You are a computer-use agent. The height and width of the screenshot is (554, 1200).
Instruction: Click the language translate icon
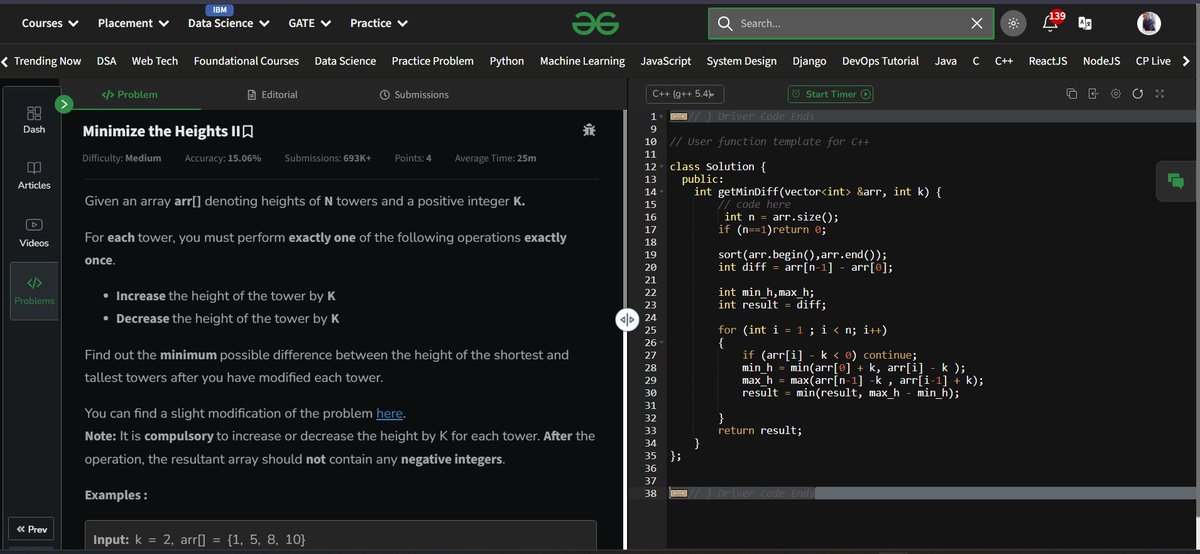click(x=1084, y=23)
